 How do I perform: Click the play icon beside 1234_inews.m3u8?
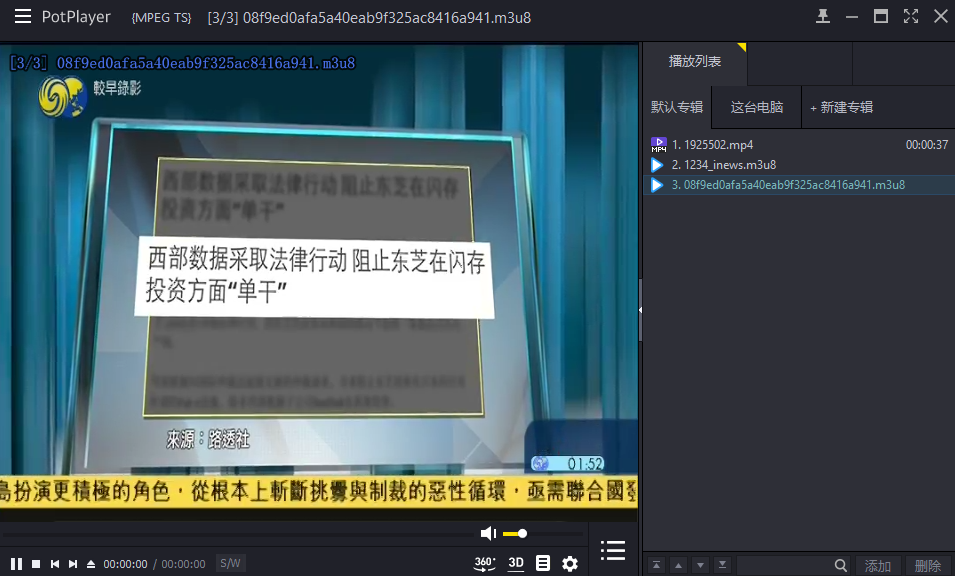(x=657, y=165)
